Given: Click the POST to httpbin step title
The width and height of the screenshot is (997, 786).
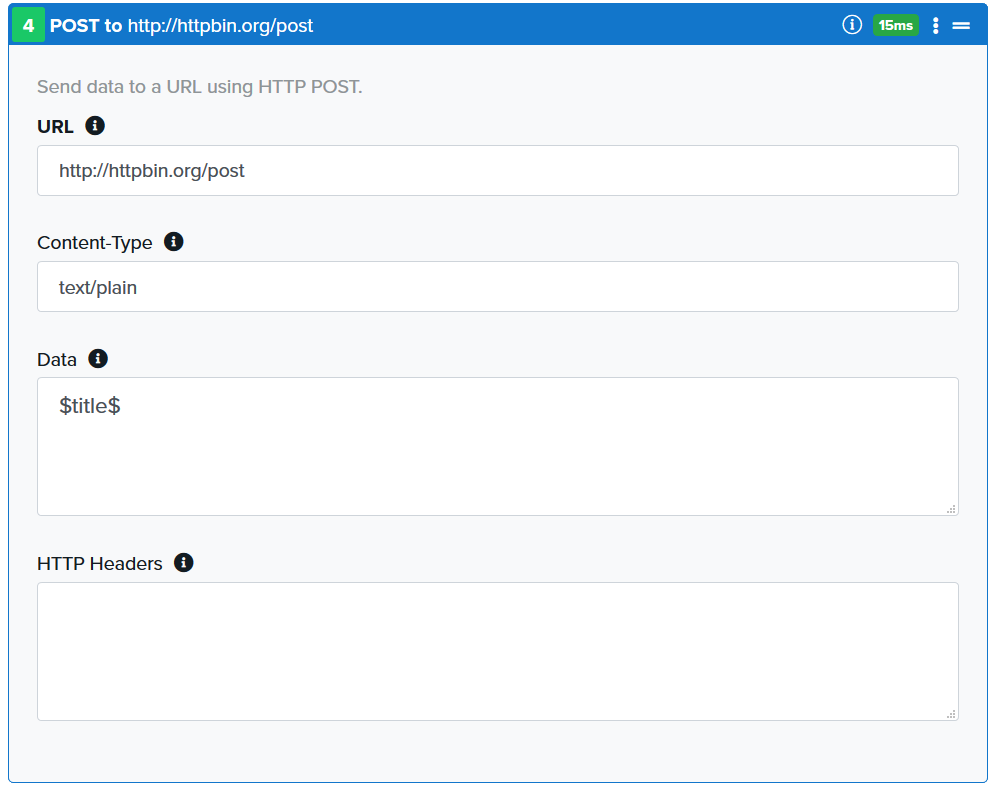Looking at the screenshot, I should point(181,25).
